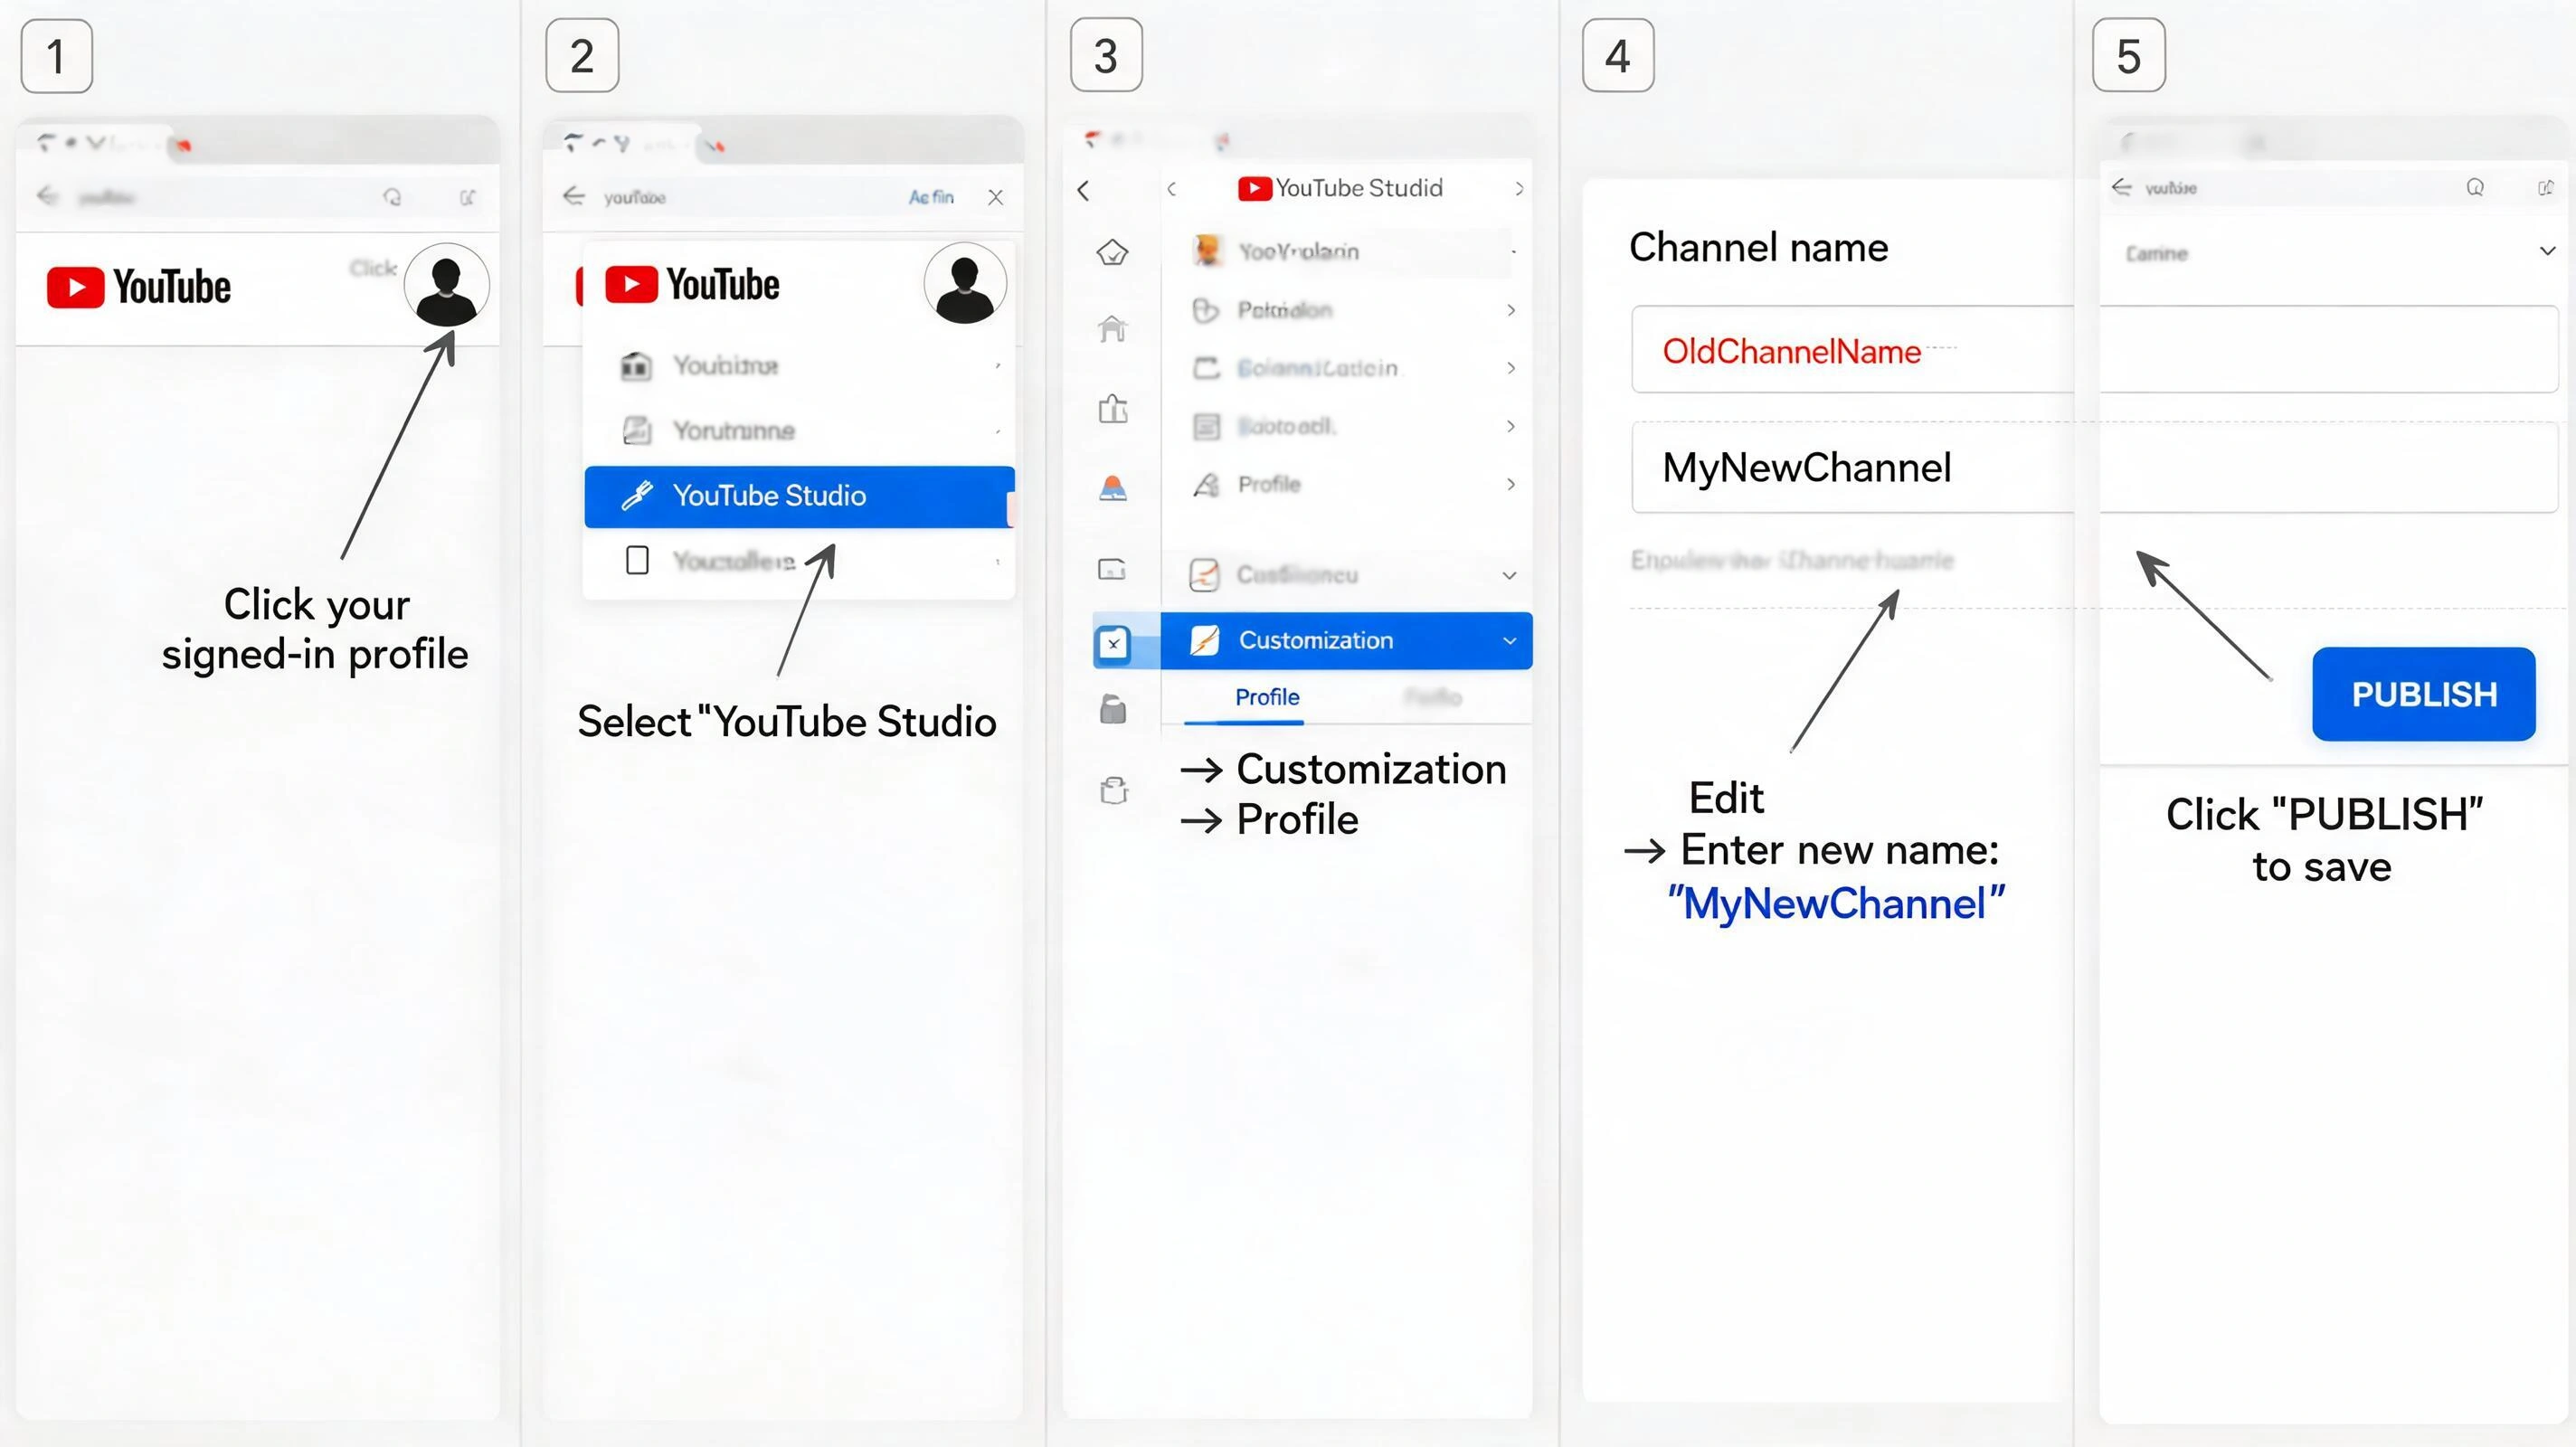Expand the dropdown chevron at top of the fifth panel
The width and height of the screenshot is (2576, 1447).
[x=2546, y=250]
